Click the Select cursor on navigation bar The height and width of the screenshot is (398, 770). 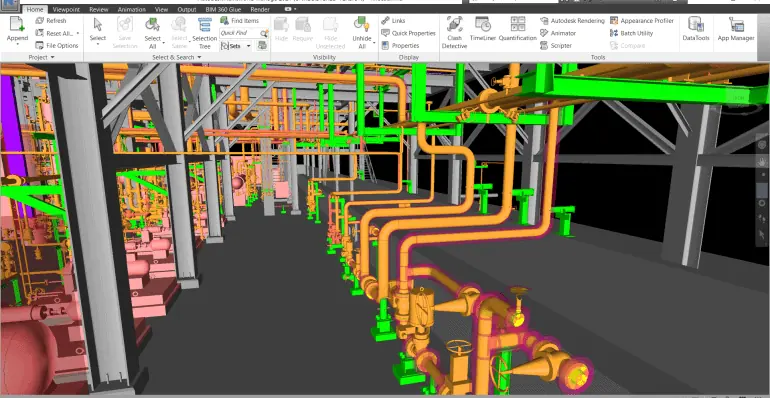click(762, 235)
